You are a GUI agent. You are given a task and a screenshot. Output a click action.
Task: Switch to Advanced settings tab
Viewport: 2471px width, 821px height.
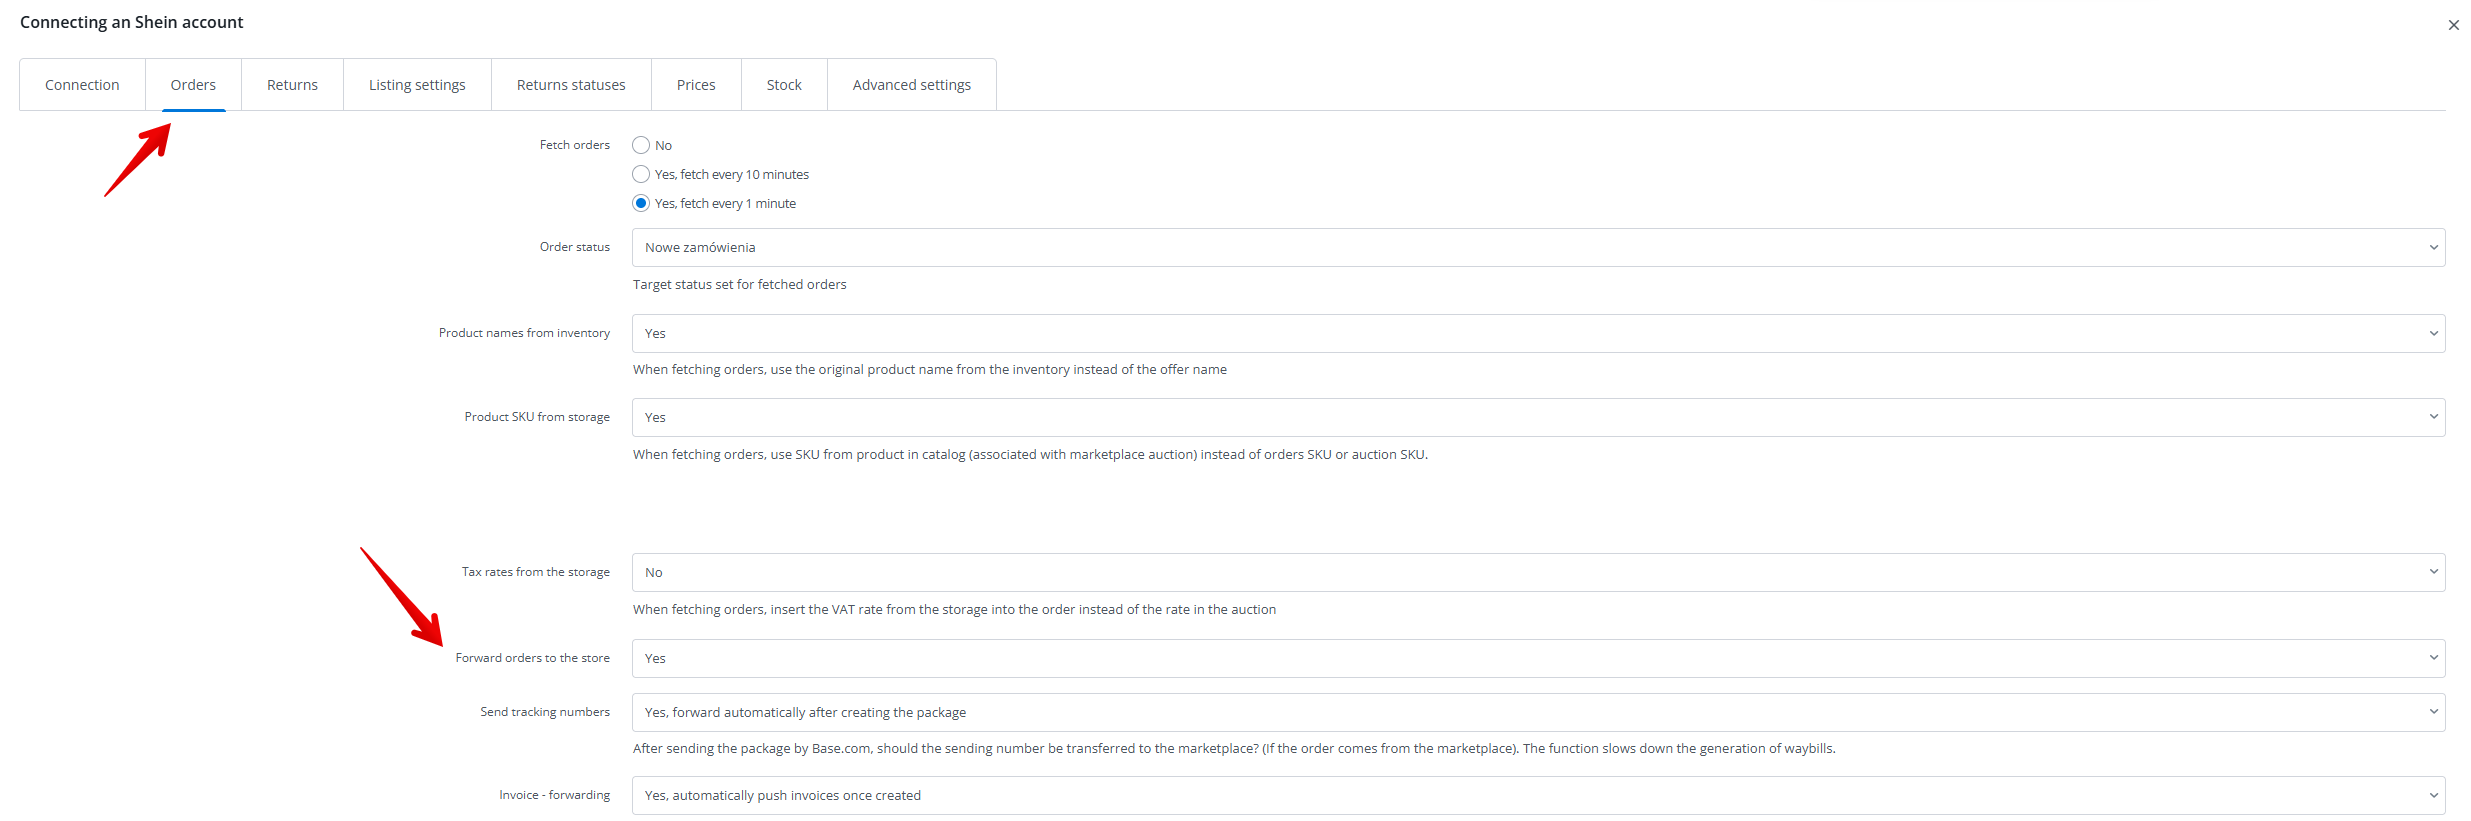(x=911, y=85)
